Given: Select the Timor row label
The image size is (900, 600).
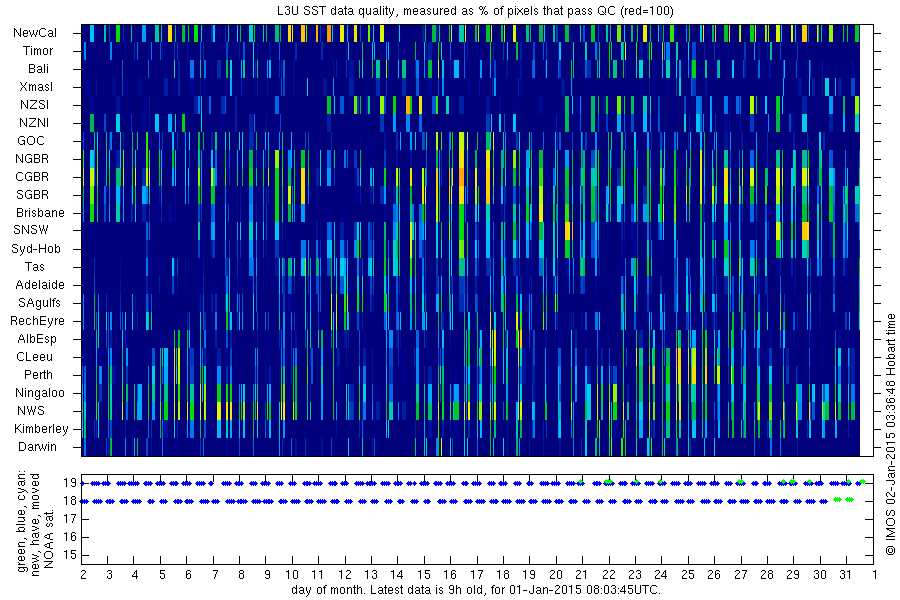Looking at the screenshot, I should click(38, 51).
